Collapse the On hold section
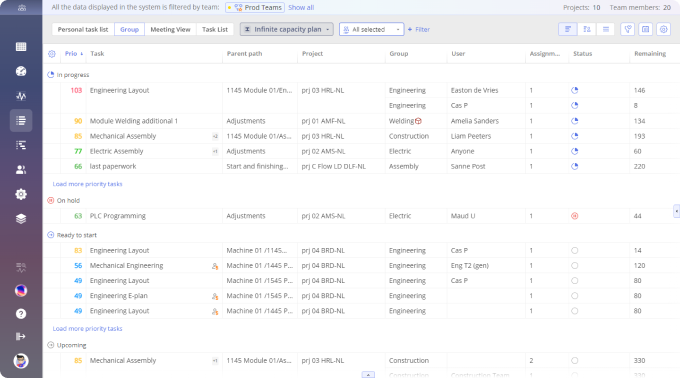Screen dimensions: 680x378 pyautogui.click(x=51, y=200)
